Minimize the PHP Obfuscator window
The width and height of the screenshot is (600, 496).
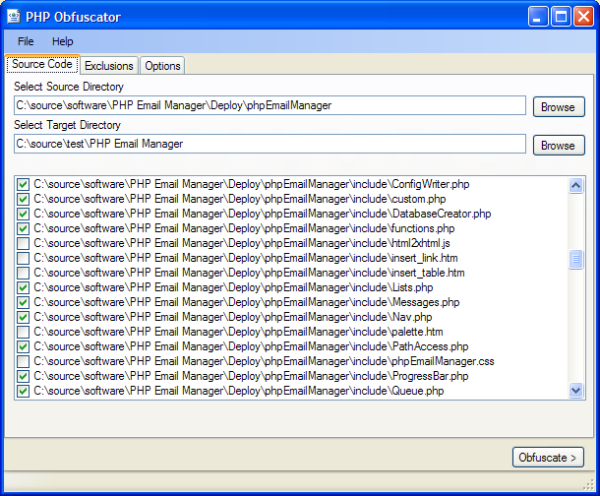tap(538, 16)
